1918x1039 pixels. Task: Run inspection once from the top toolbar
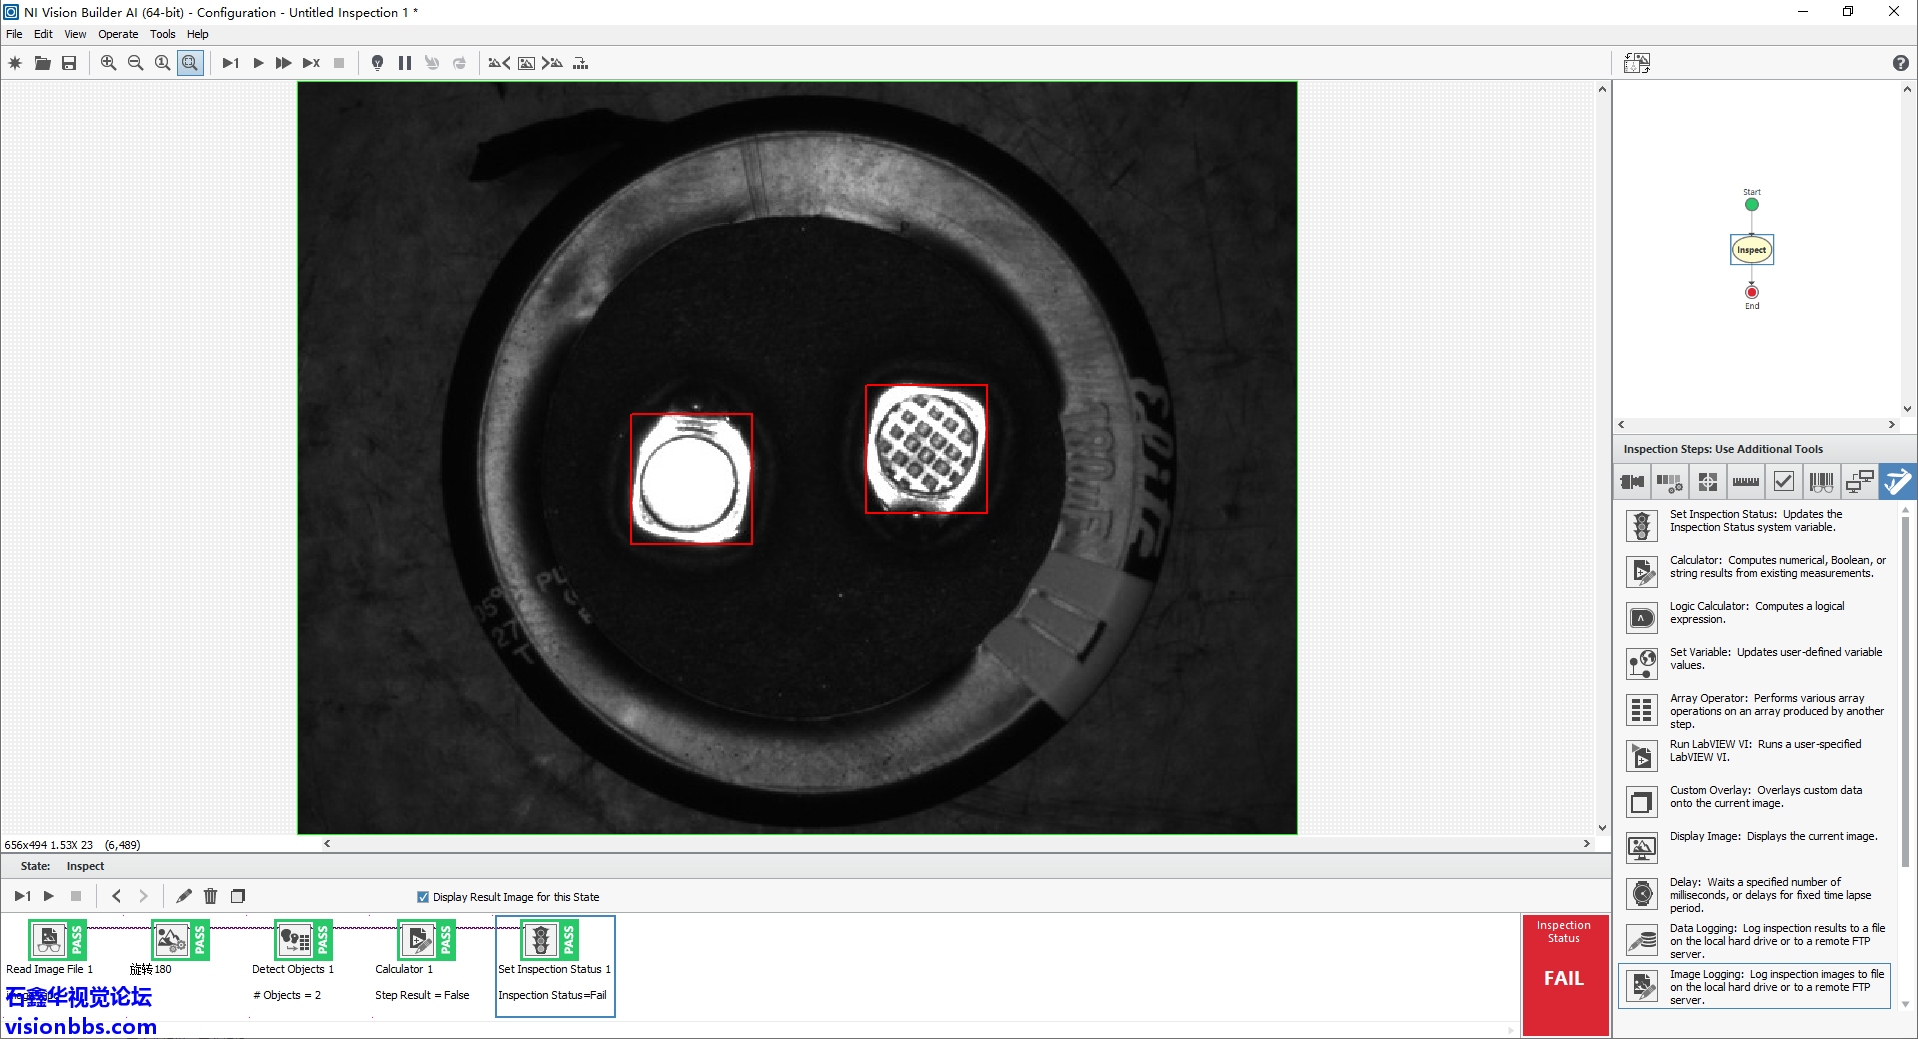pyautogui.click(x=230, y=63)
